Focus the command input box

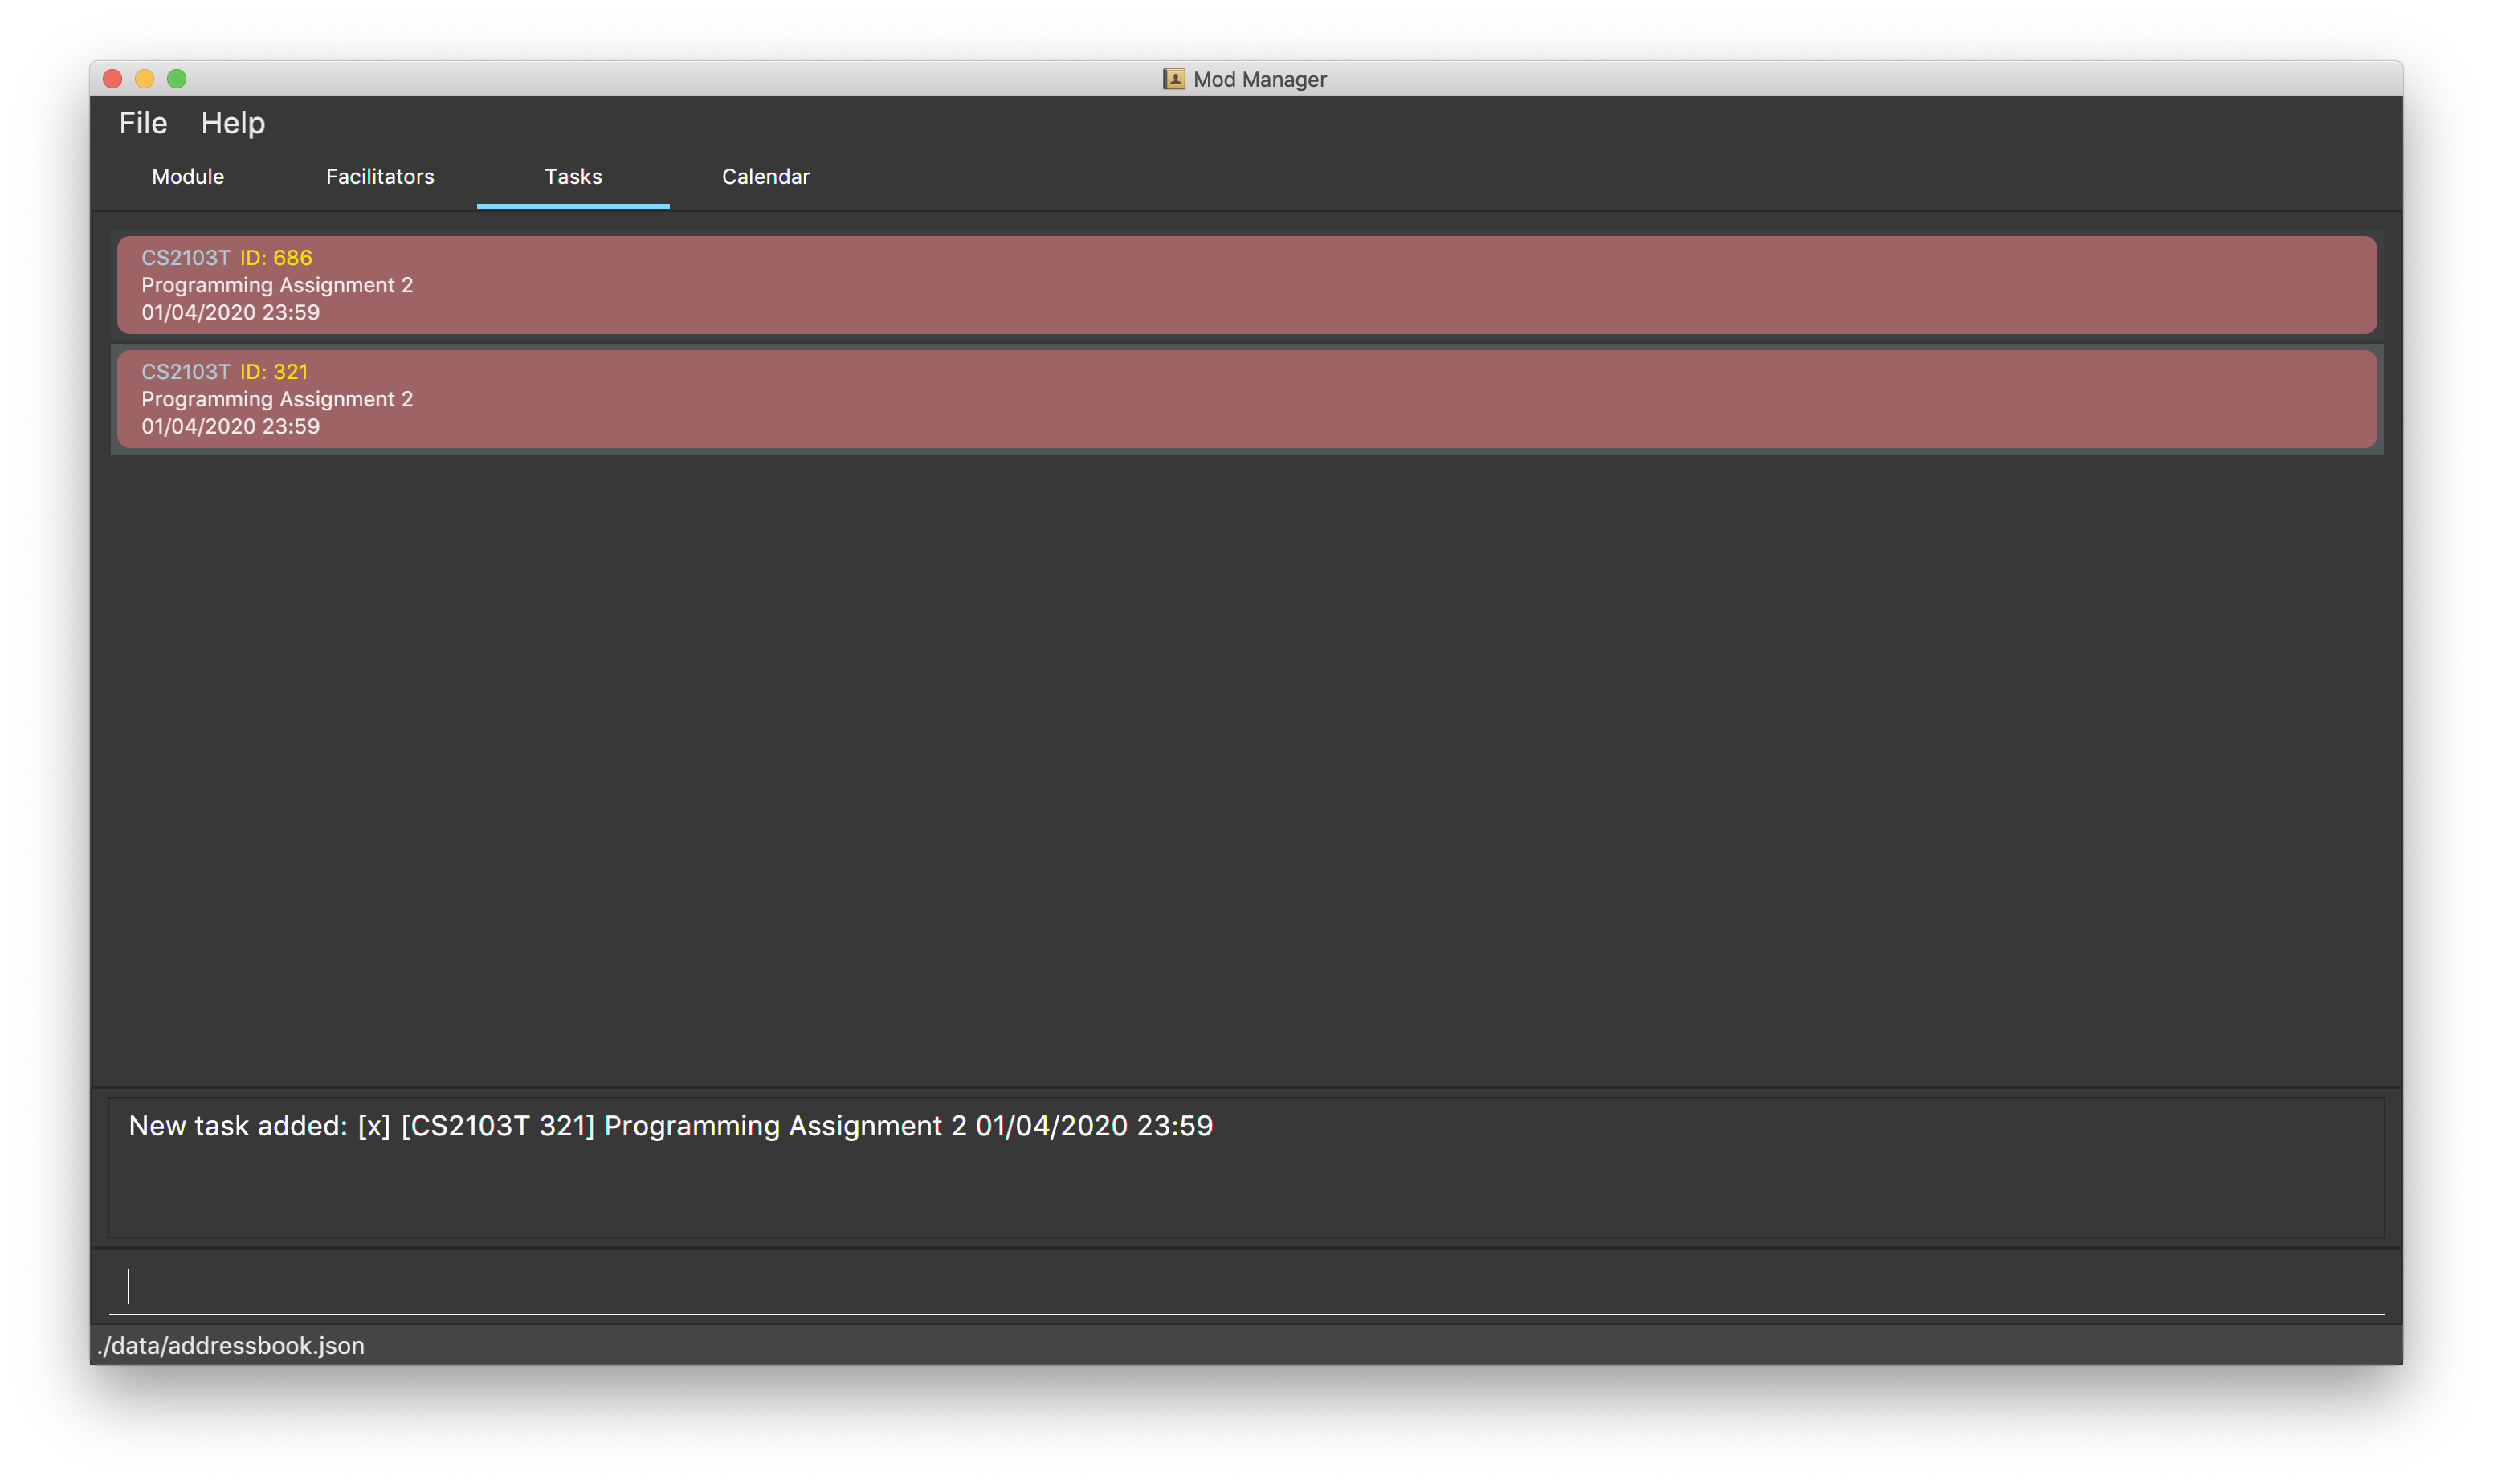click(1246, 1286)
